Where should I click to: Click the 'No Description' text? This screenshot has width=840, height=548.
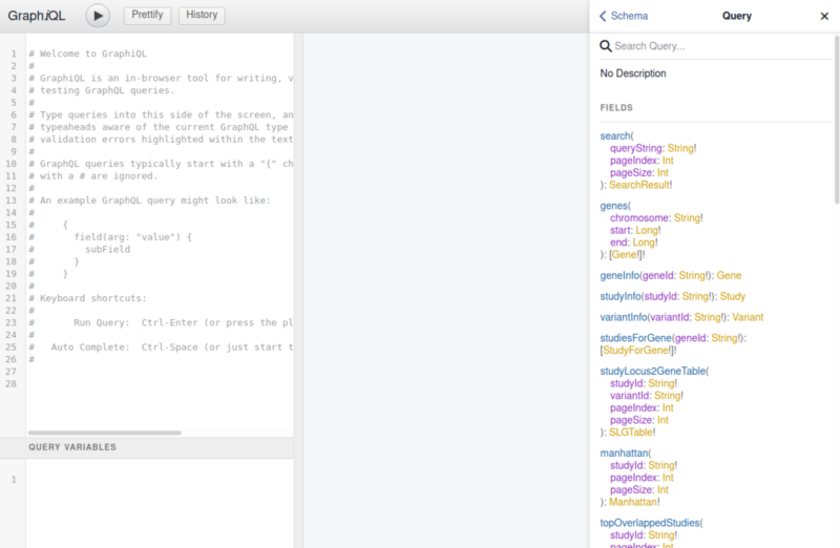click(x=633, y=73)
